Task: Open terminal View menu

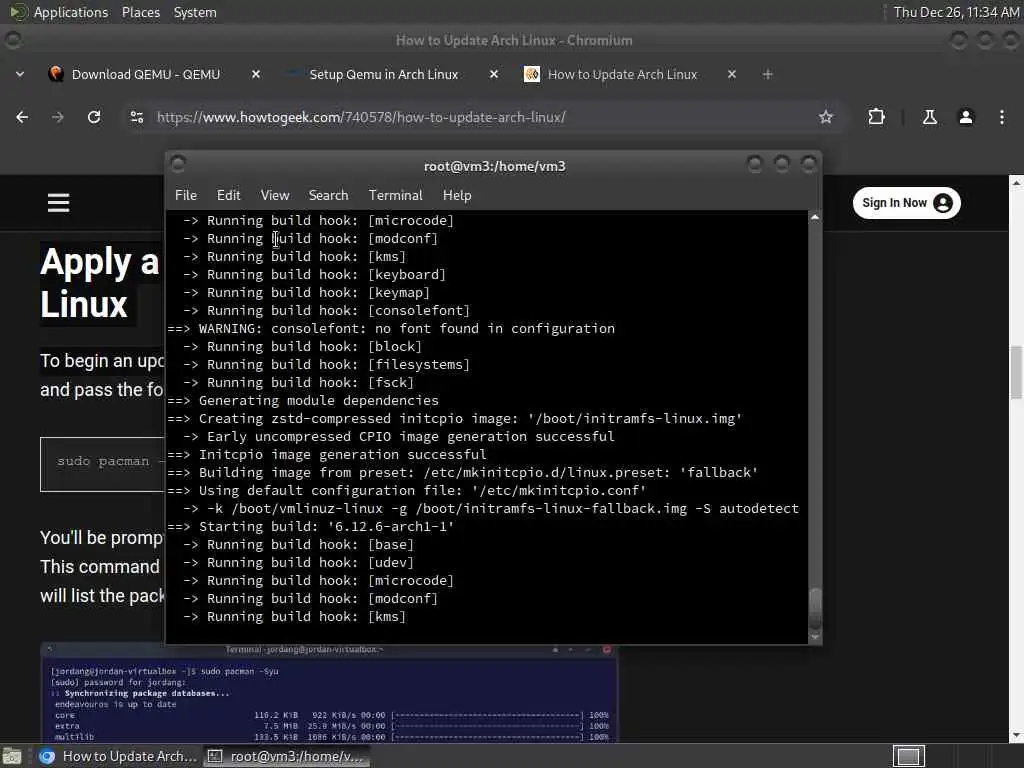Action: (x=275, y=195)
